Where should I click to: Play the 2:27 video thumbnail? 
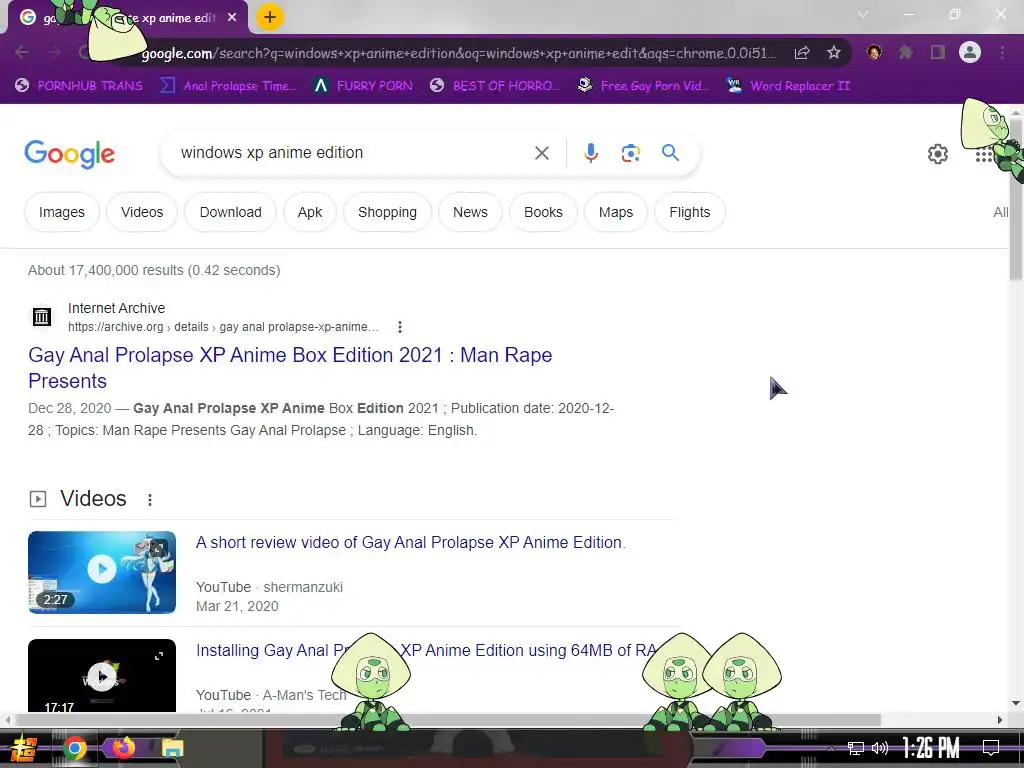[x=102, y=572]
